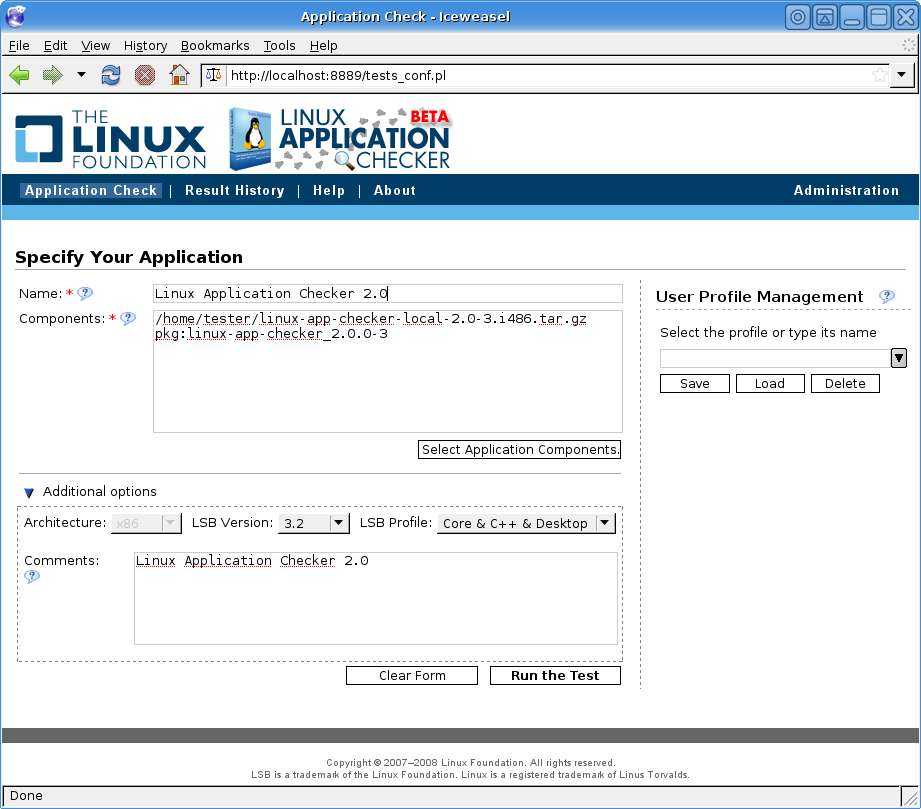This screenshot has height=809, width=921.
Task: Go forward with the green right arrow
Action: 52,75
